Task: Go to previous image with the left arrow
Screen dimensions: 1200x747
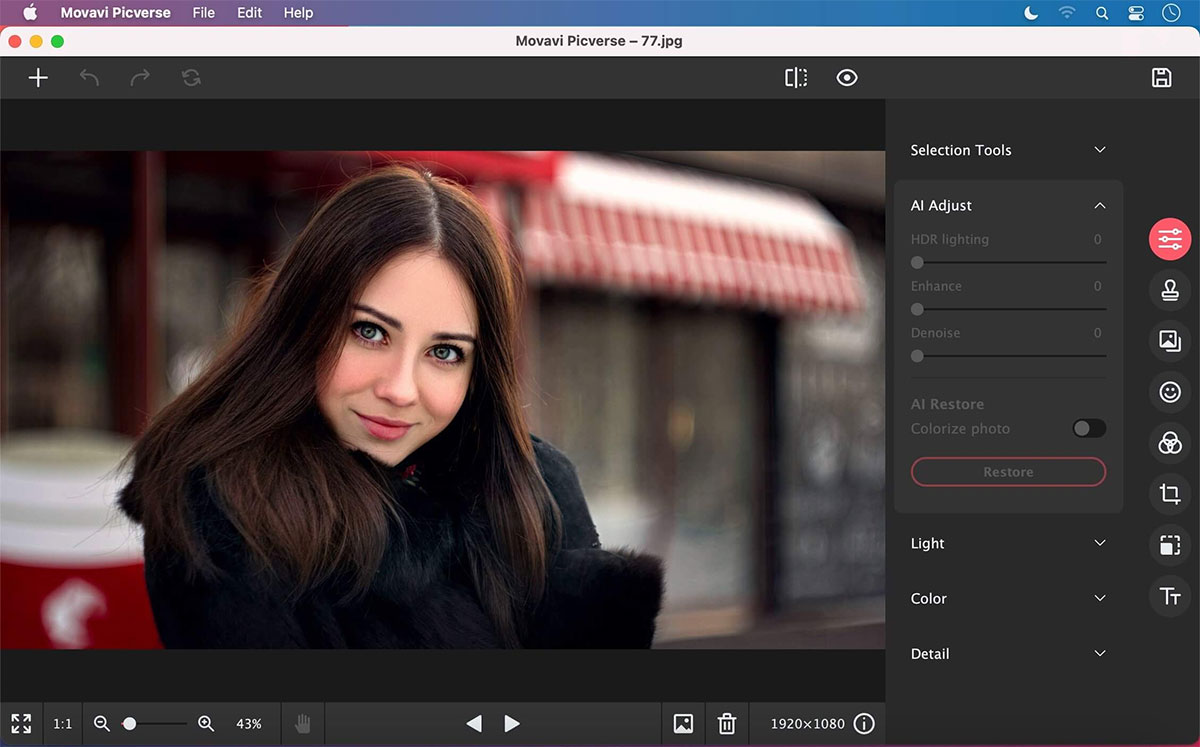Action: pos(474,723)
